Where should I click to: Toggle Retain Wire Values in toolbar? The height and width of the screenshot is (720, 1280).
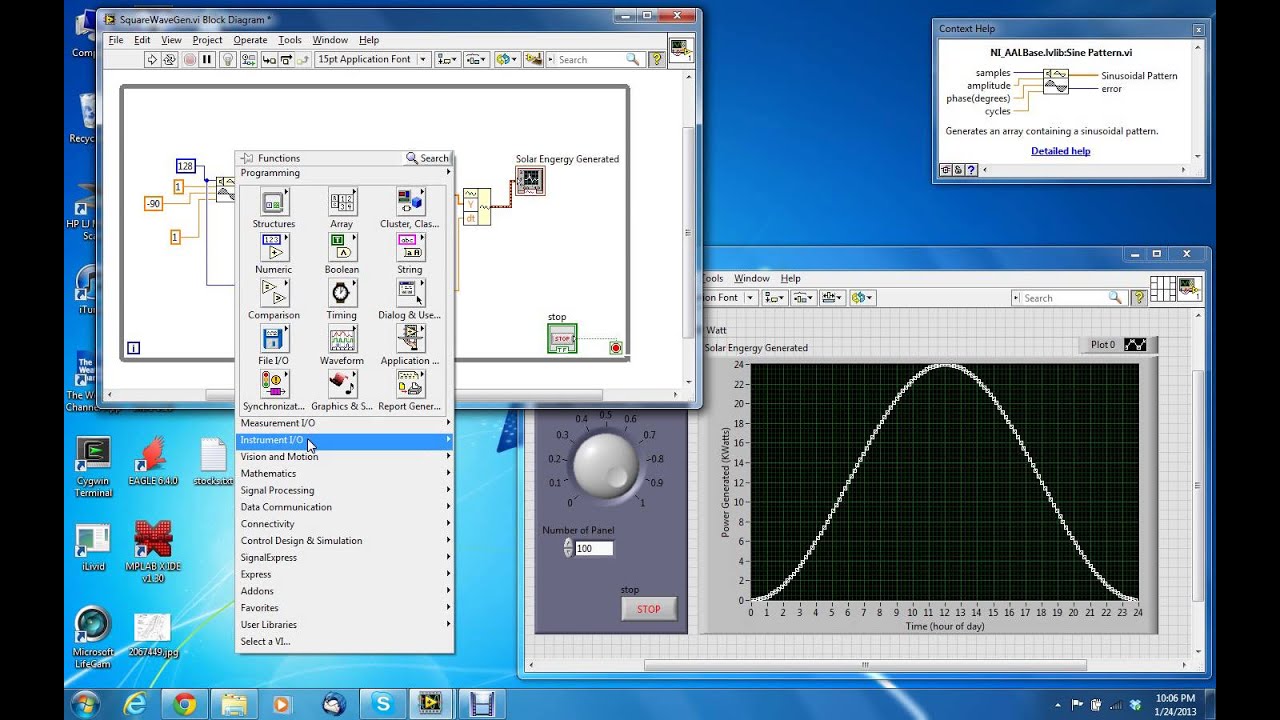coord(248,59)
